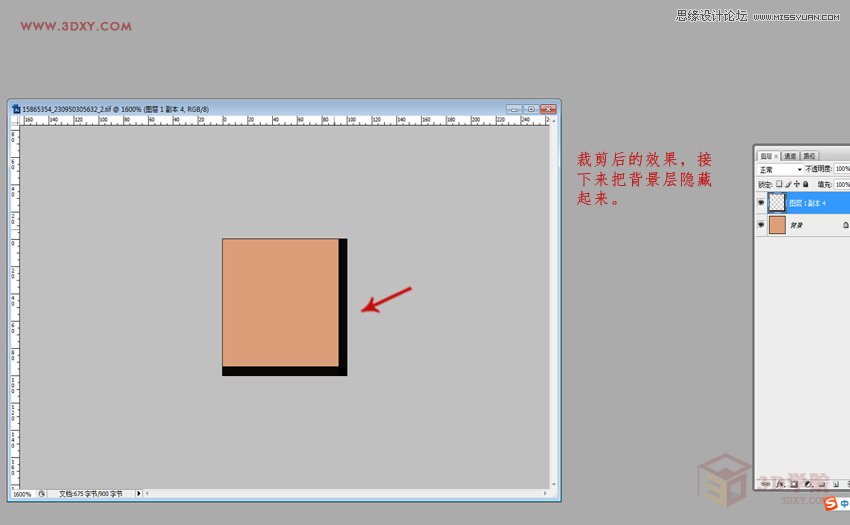Click the 1600% zoom field in status bar

coord(23,494)
